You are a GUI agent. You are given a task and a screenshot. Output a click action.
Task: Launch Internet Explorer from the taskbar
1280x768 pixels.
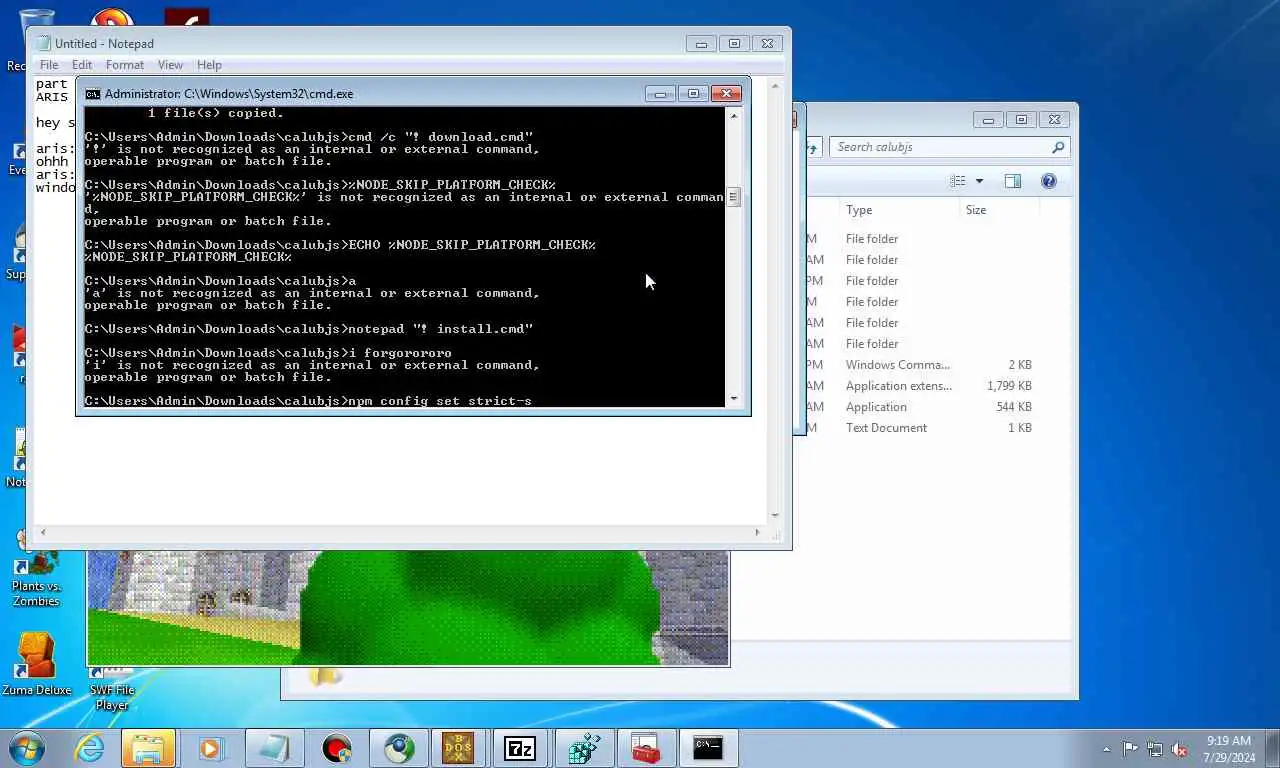pyautogui.click(x=90, y=748)
